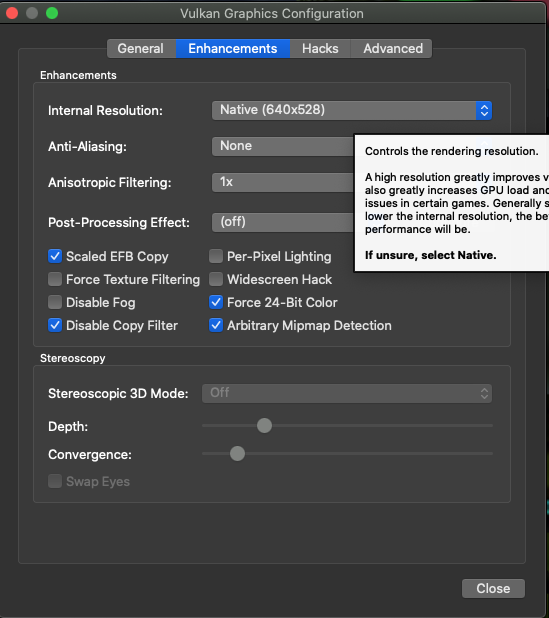Screen dimensions: 549x618
Task: Click the "Internal Resolution:" label
Action: (105, 110)
